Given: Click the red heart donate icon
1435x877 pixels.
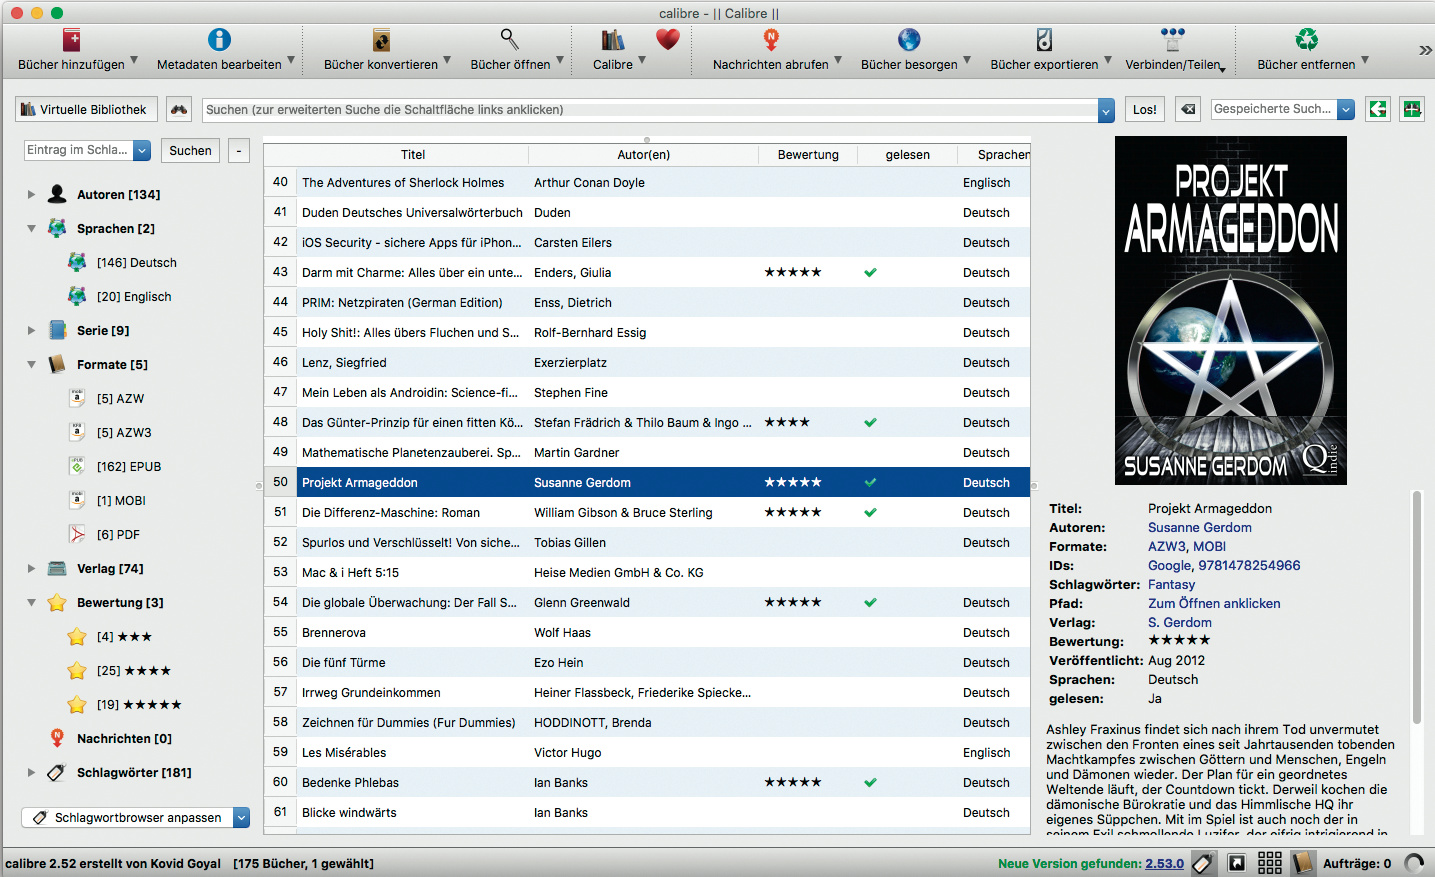Looking at the screenshot, I should [668, 40].
